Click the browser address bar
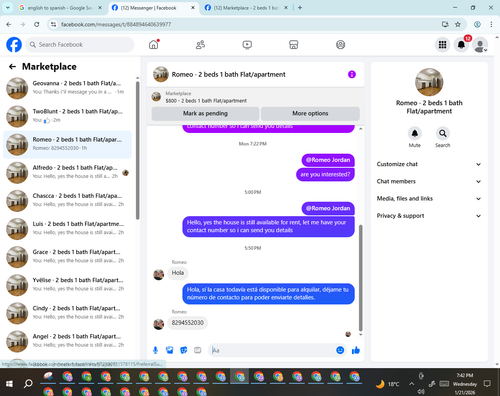Screen dimensions: 500x396 (x=247, y=24)
